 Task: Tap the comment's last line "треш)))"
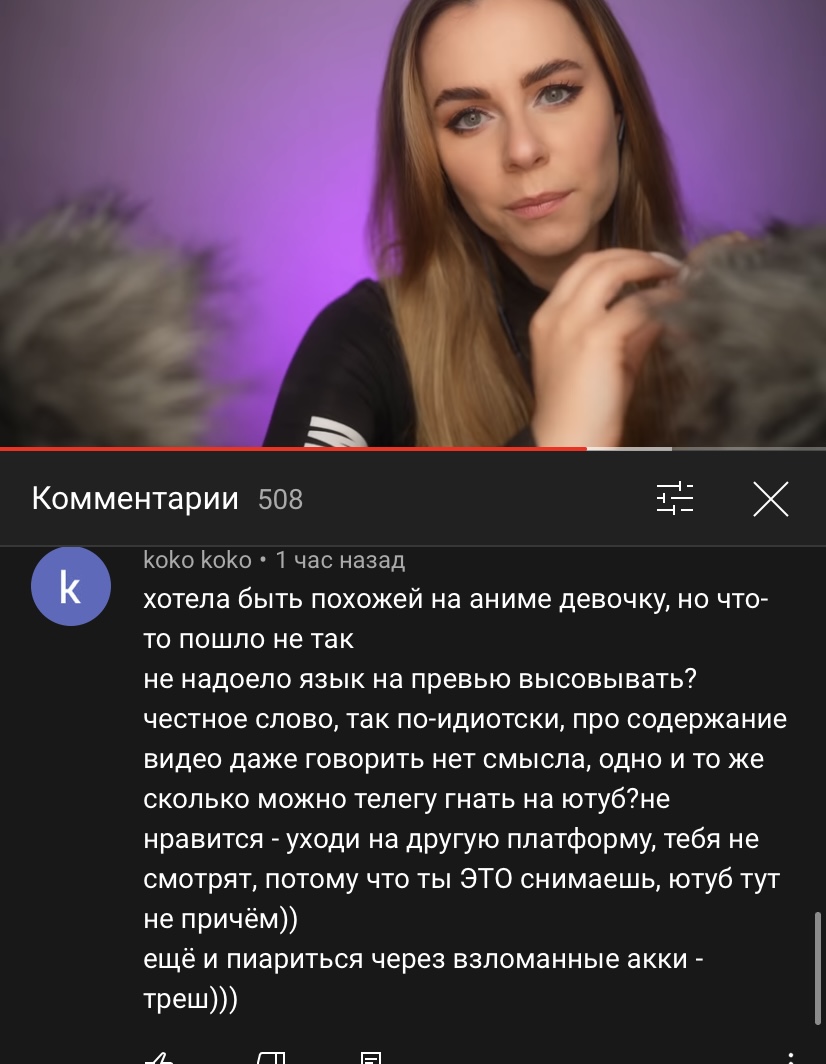pos(191,999)
